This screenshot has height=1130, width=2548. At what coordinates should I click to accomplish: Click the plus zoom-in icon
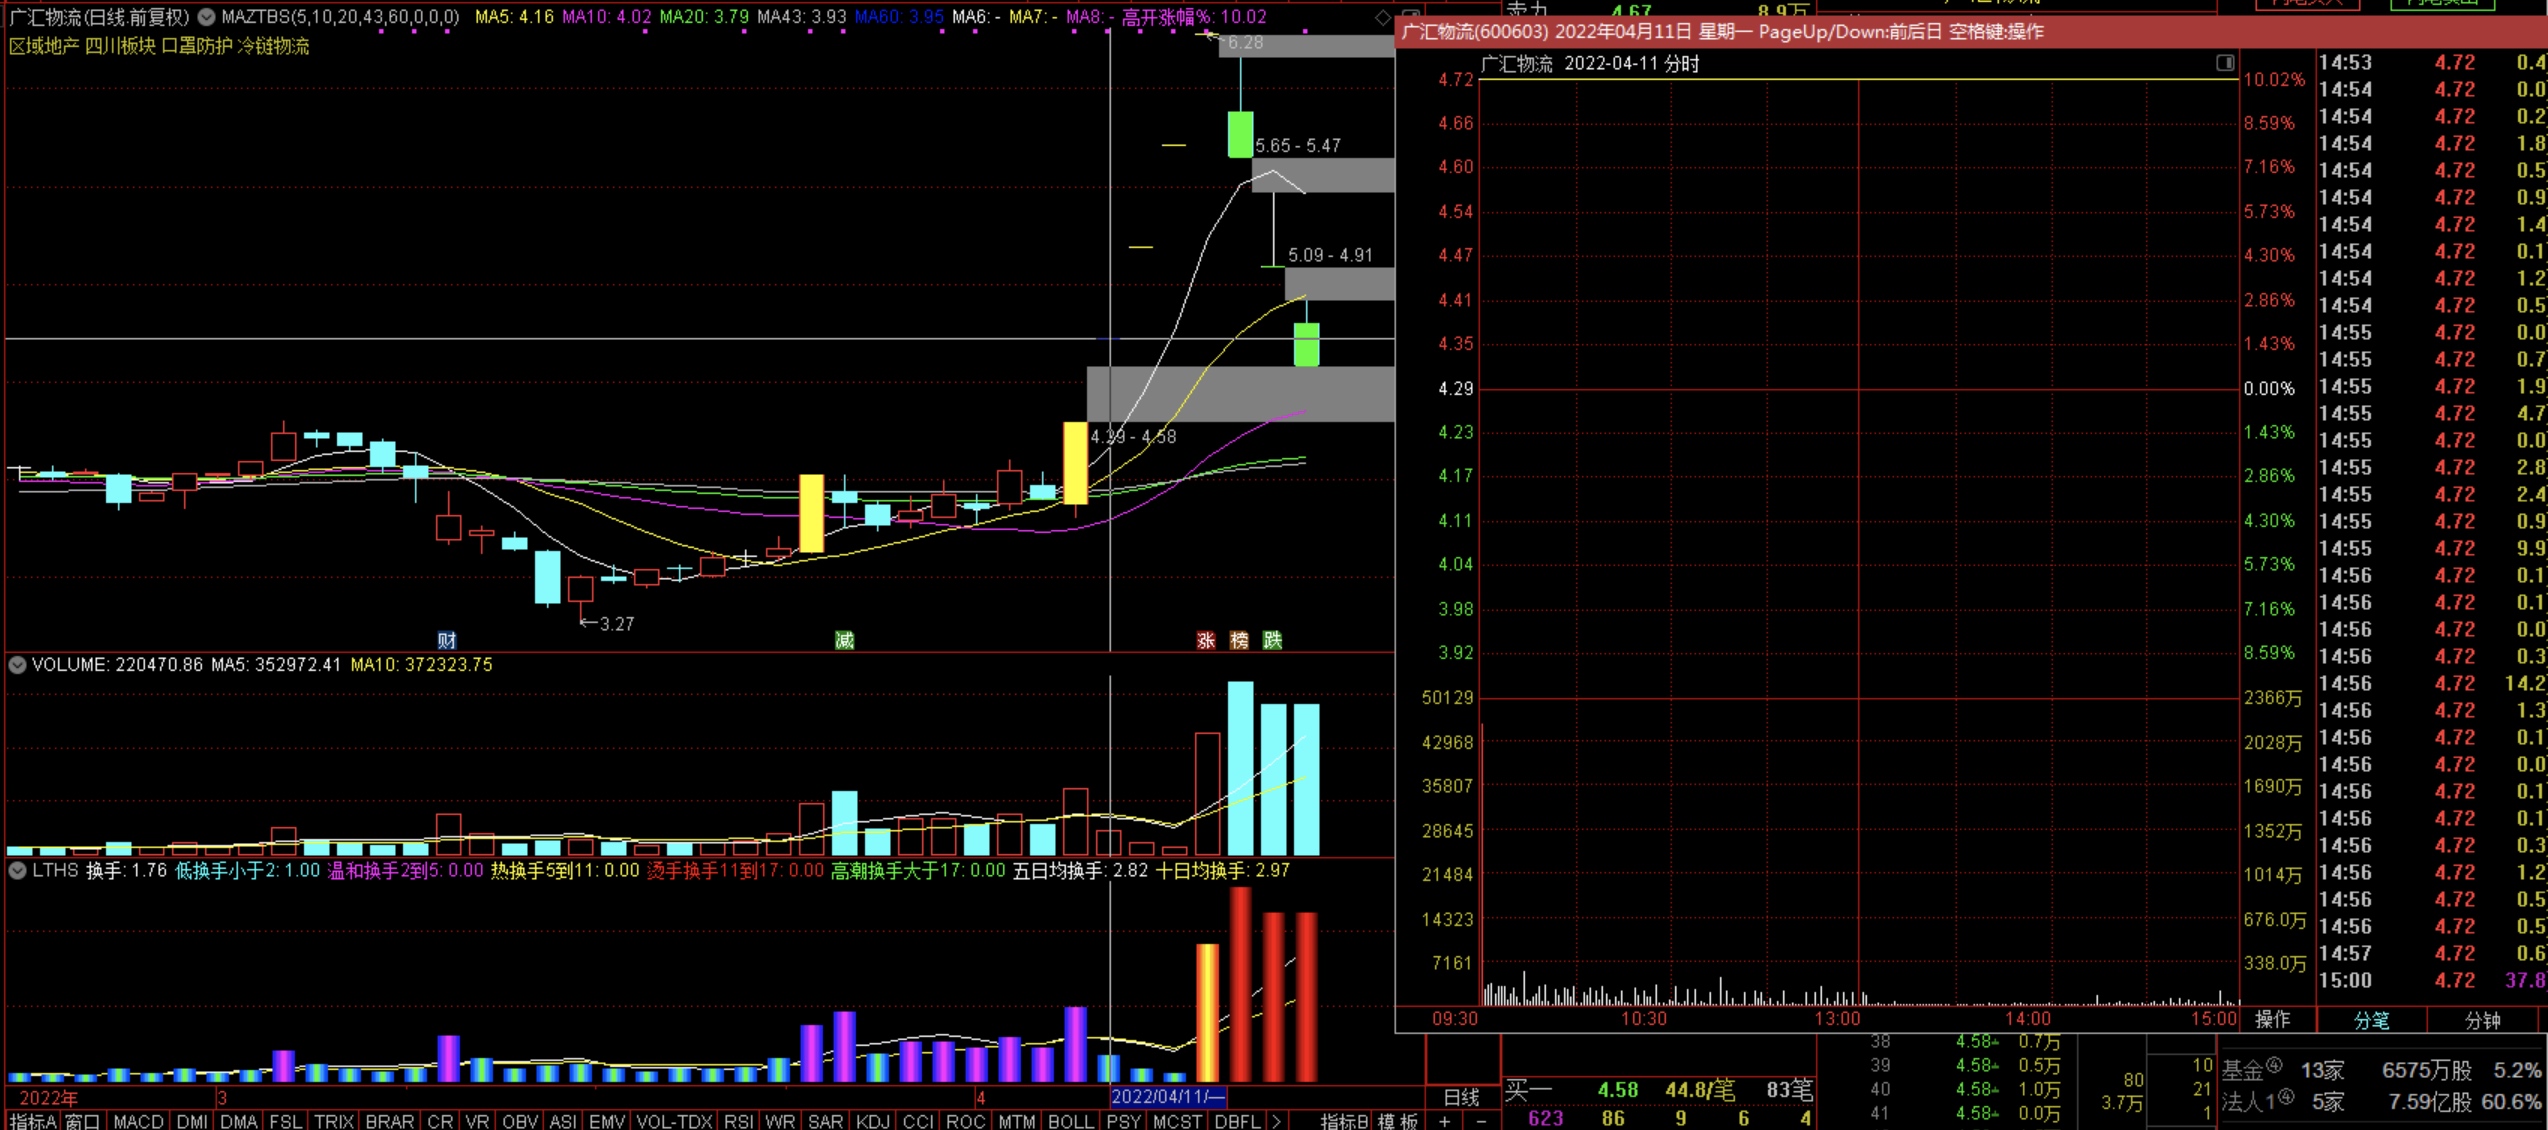[x=1444, y=1121]
